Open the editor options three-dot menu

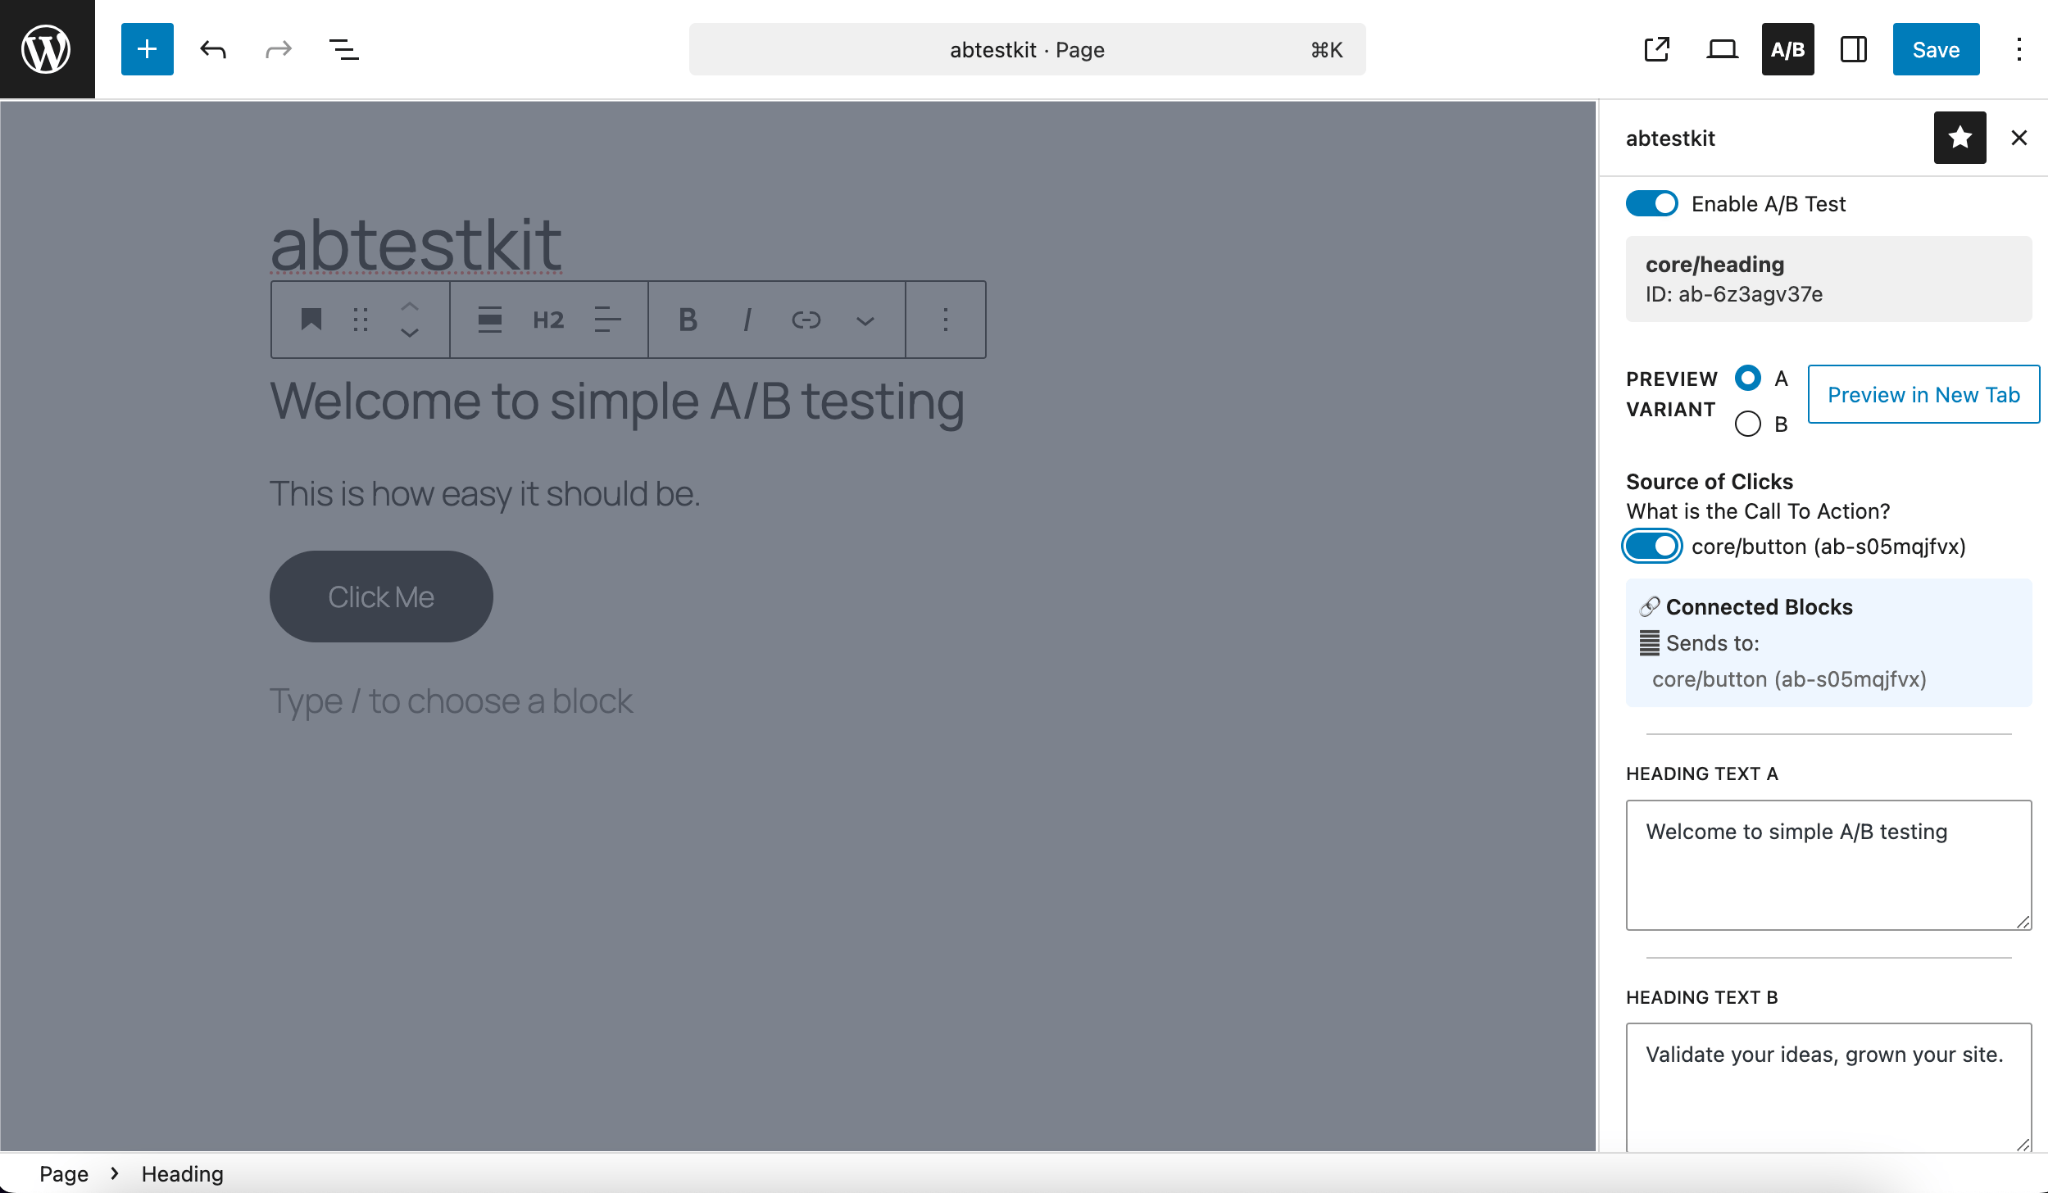[x=2019, y=49]
